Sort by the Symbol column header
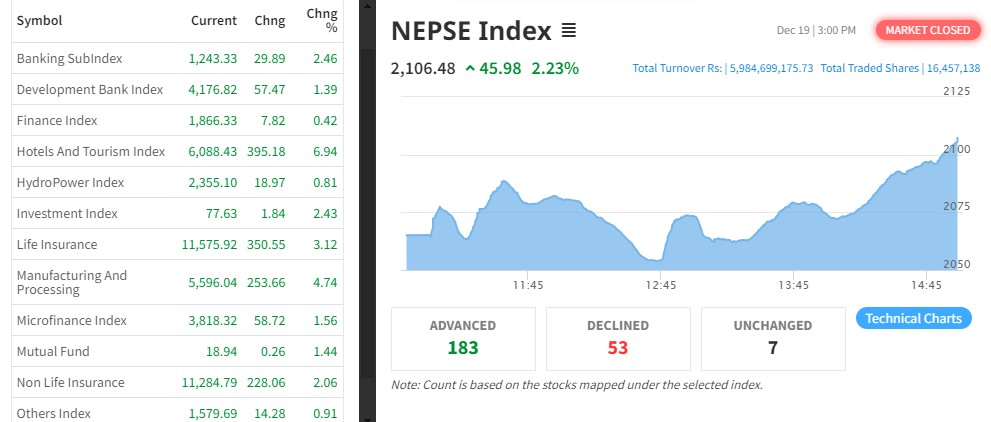 (x=38, y=20)
